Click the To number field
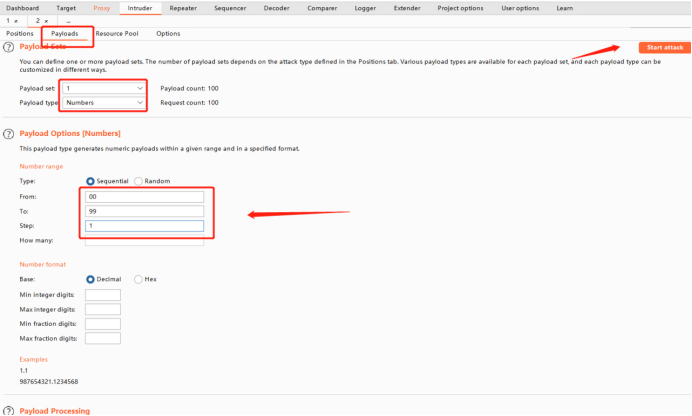 click(x=144, y=211)
